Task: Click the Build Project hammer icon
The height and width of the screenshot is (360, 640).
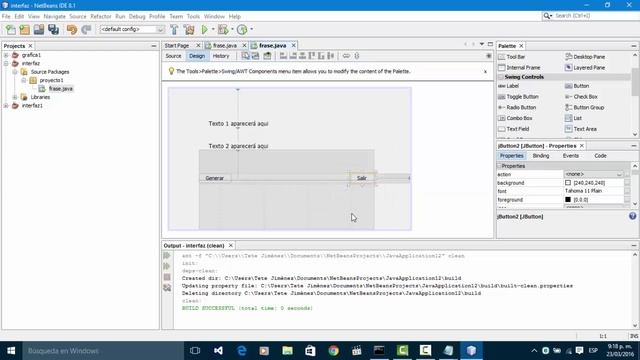Action: pyautogui.click(x=174, y=29)
